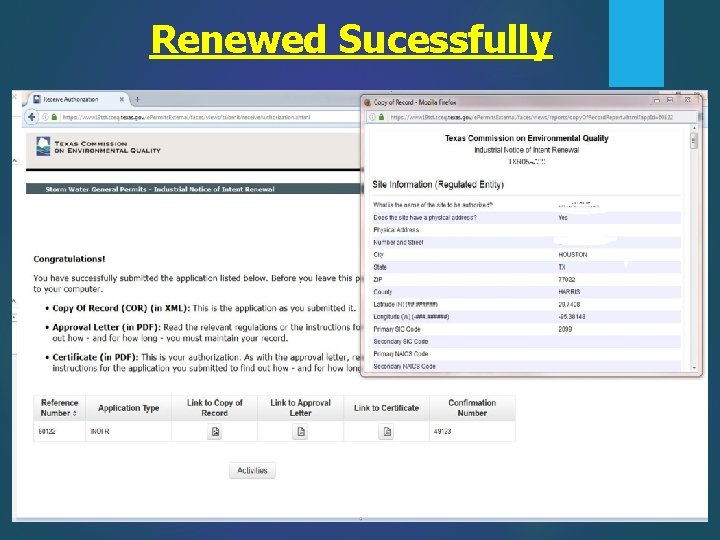Viewport: 720px width, 540px height.
Task: Open the Certificate document icon
Action: click(x=387, y=432)
